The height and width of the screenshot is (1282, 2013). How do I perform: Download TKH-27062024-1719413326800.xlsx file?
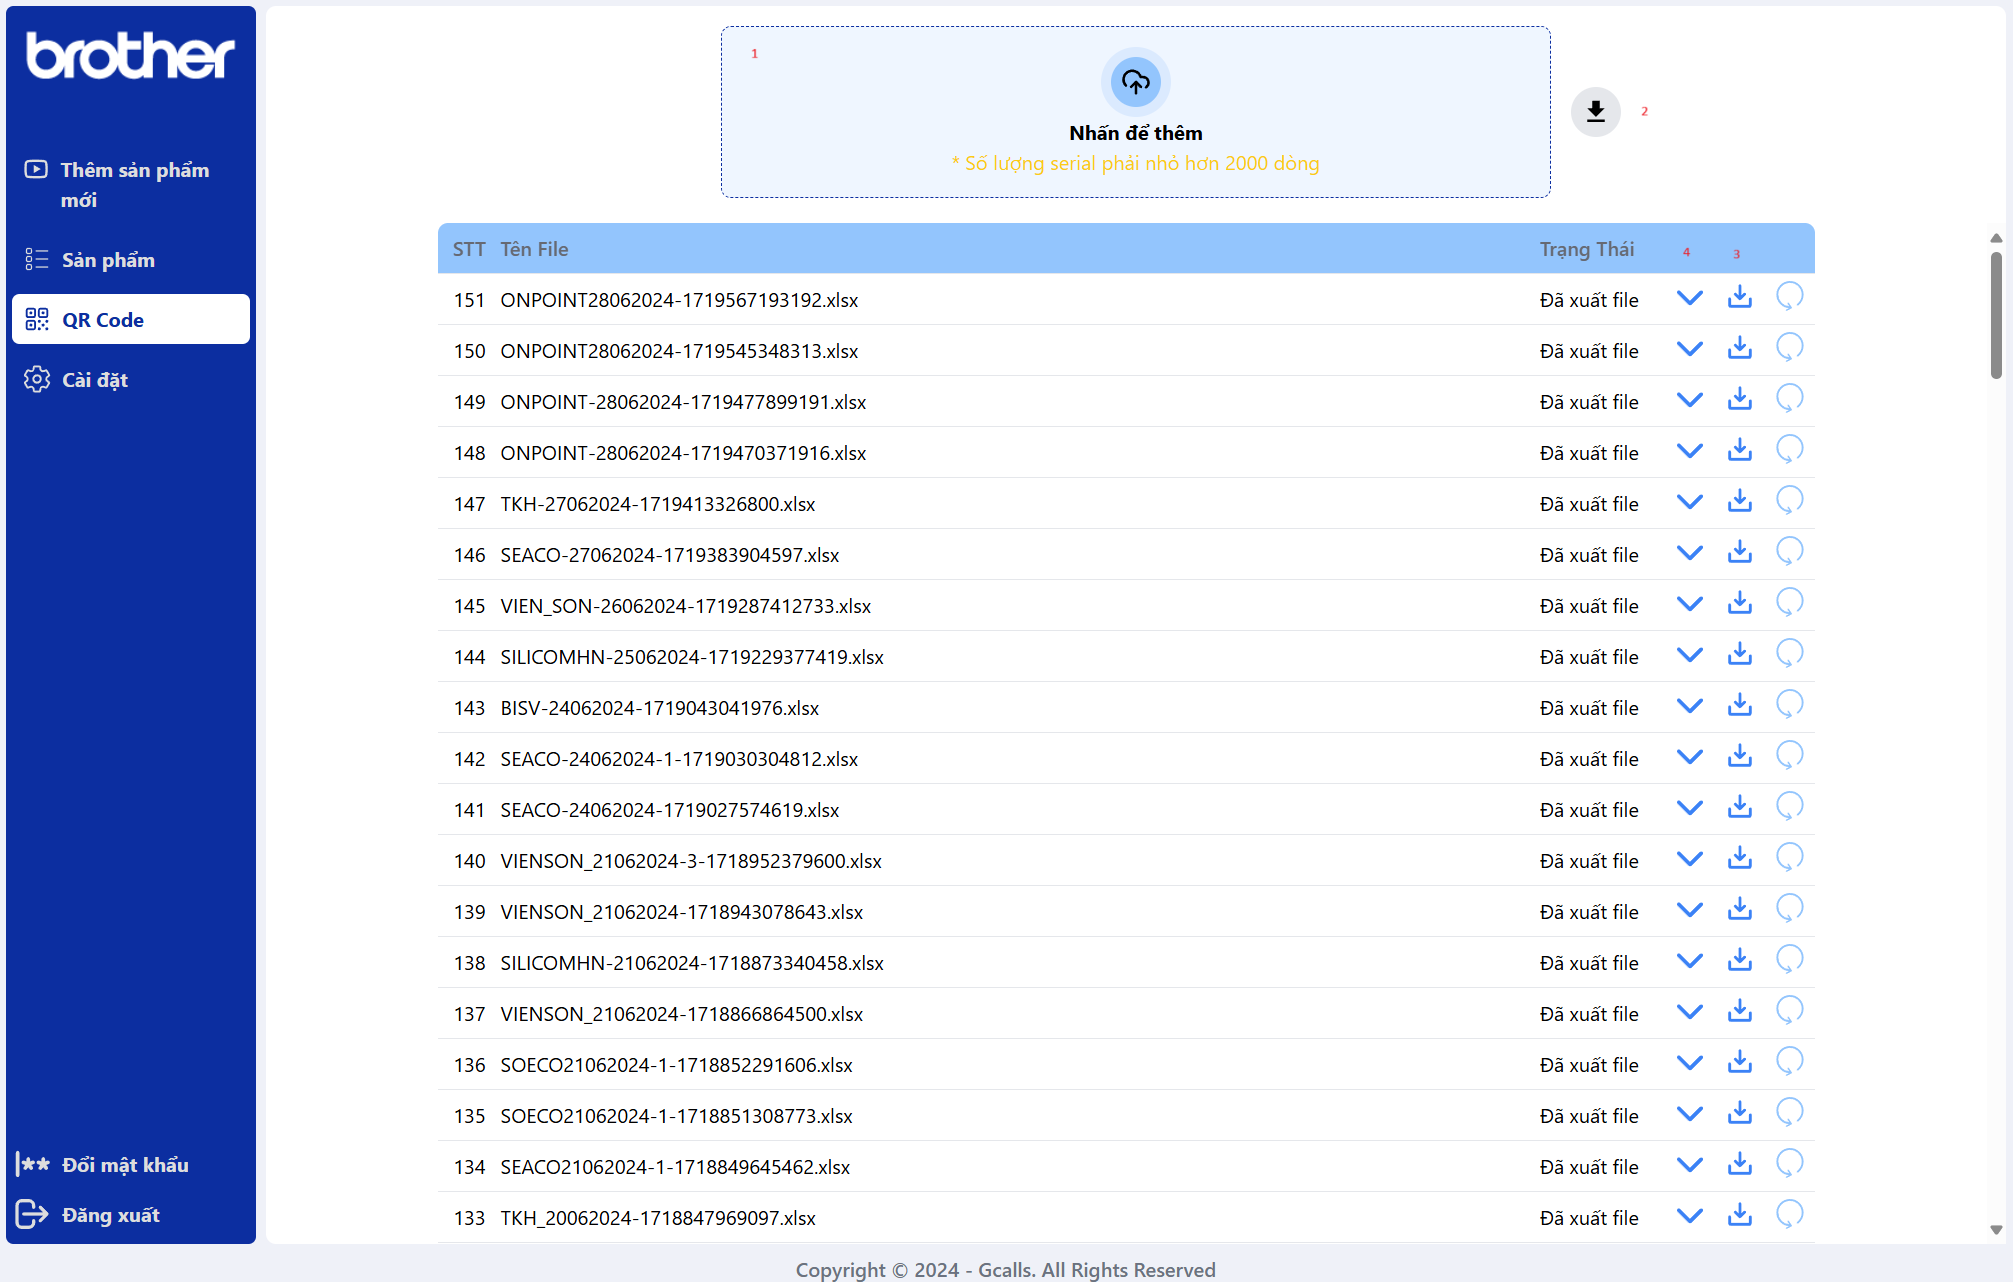(x=1739, y=502)
